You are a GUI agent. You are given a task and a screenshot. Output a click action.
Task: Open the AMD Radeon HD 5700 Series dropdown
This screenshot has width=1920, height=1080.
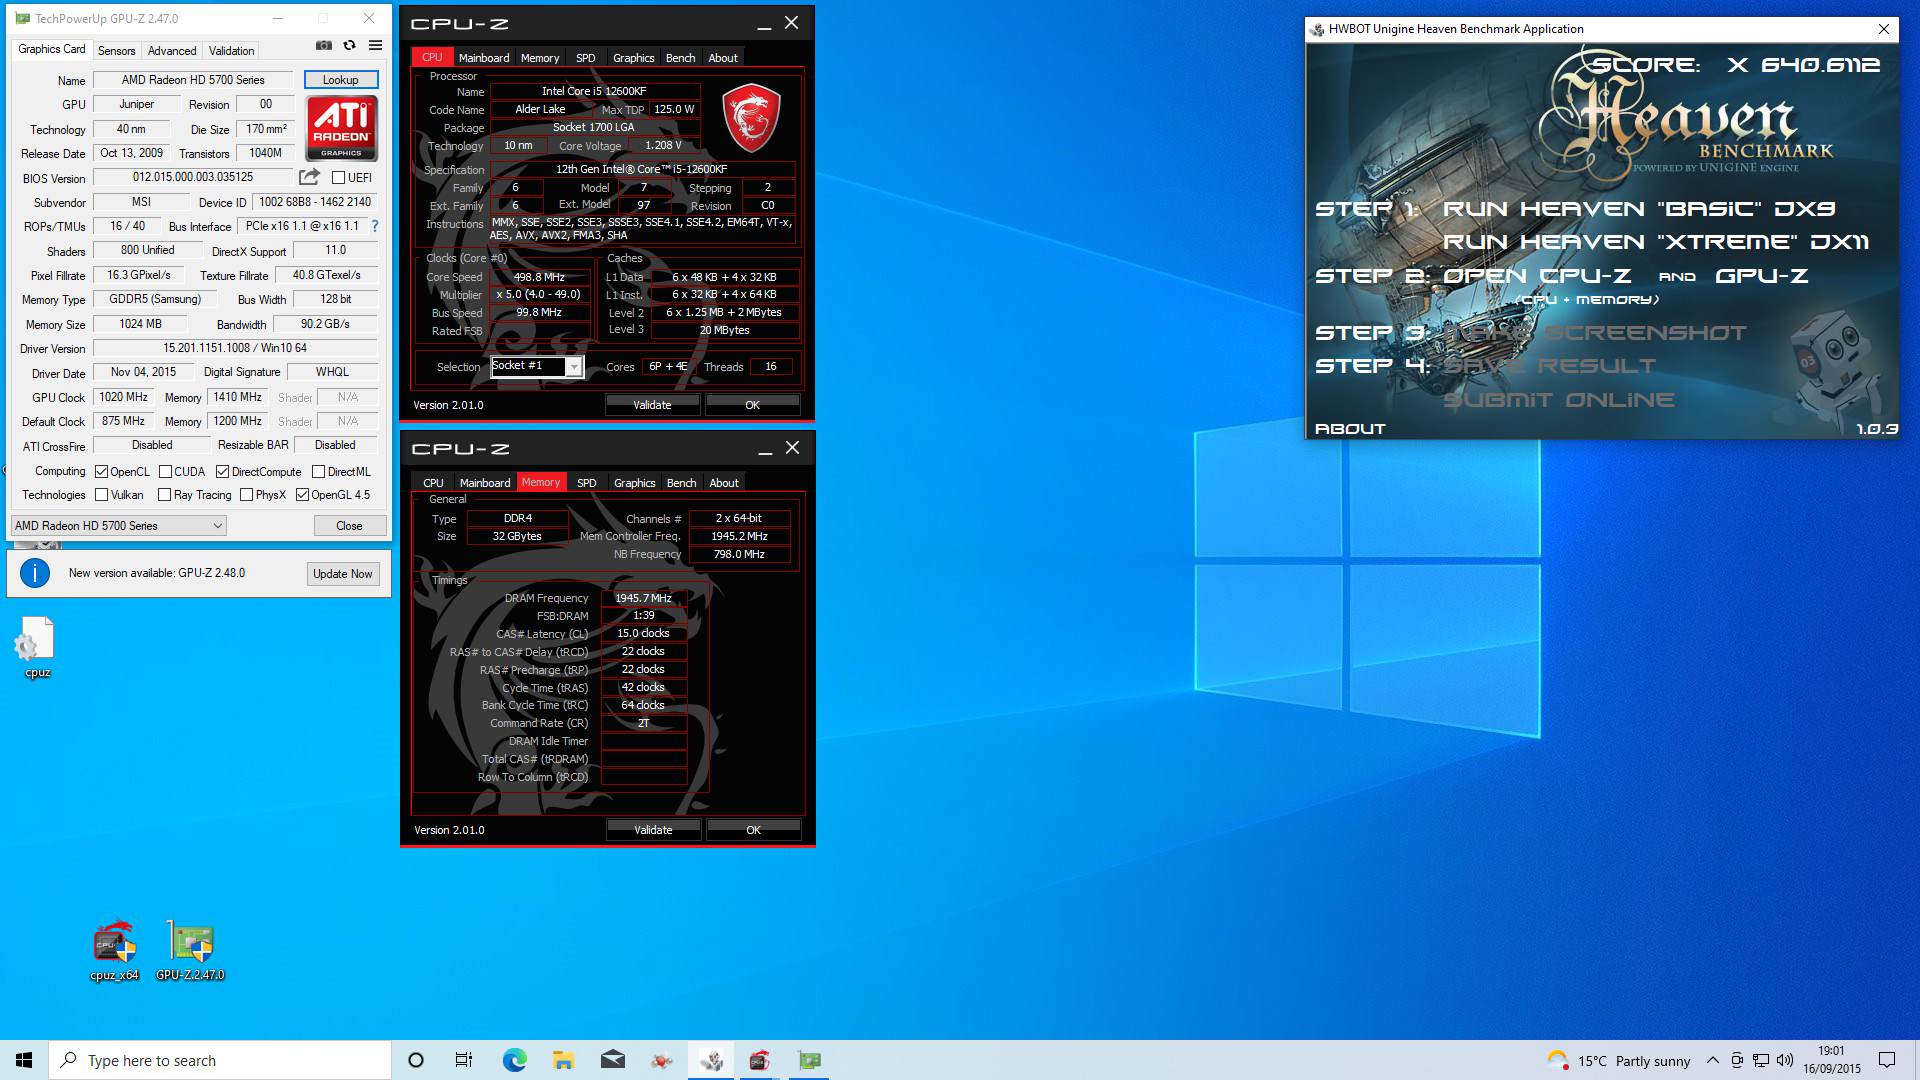tap(119, 526)
